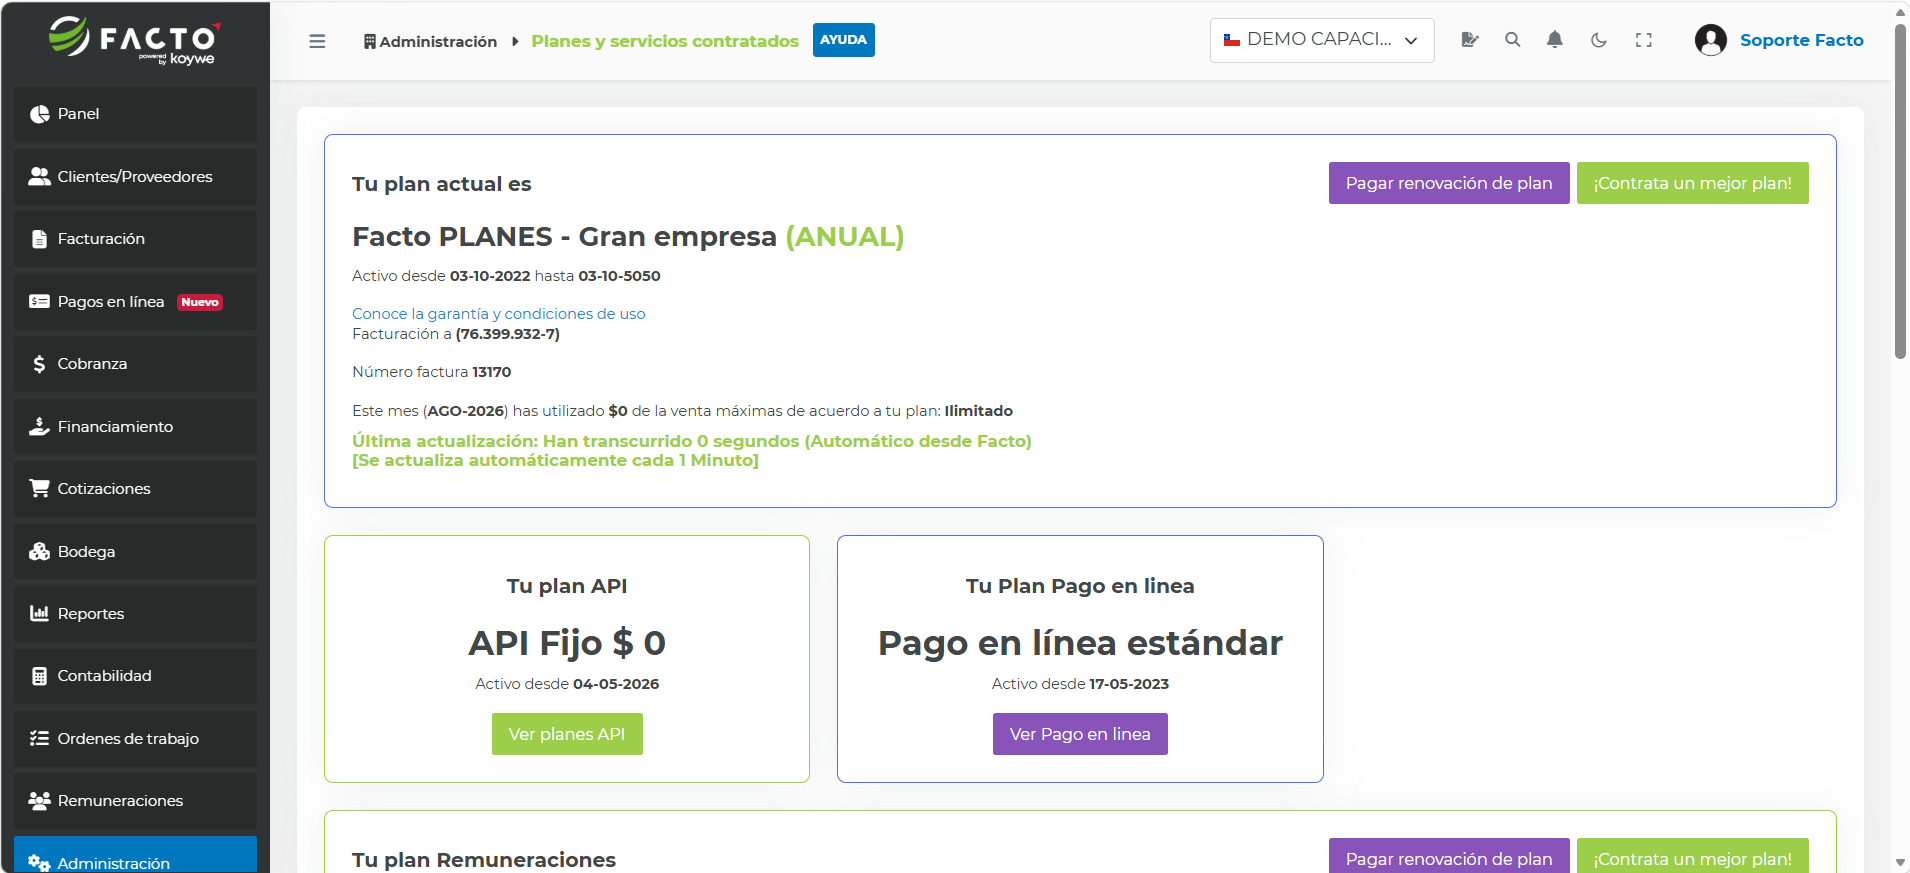Click the Financiamiento hand icon
The height and width of the screenshot is (873, 1910).
point(39,426)
